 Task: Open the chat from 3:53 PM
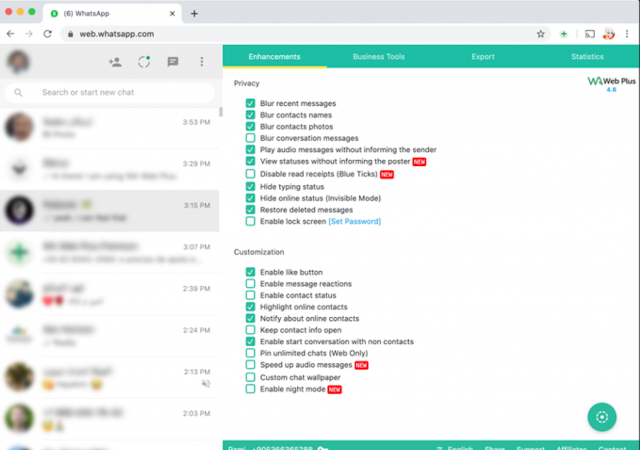pos(109,128)
